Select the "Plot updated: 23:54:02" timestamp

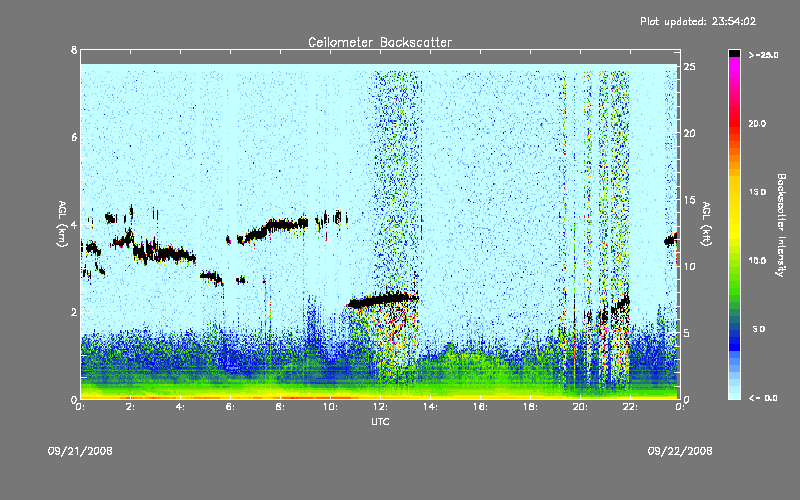coord(698,21)
